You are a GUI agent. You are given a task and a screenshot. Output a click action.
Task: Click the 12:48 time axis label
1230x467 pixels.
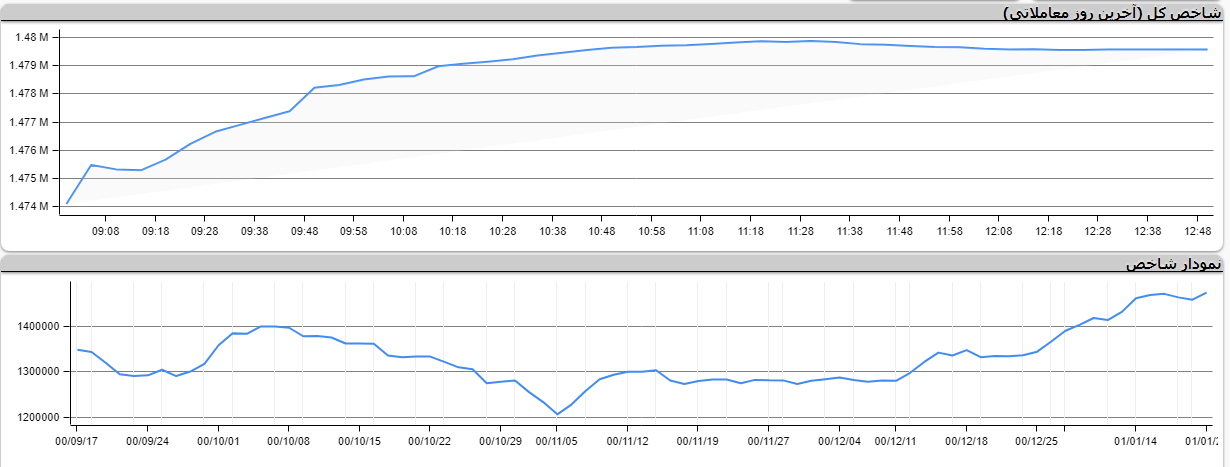pyautogui.click(x=1197, y=231)
